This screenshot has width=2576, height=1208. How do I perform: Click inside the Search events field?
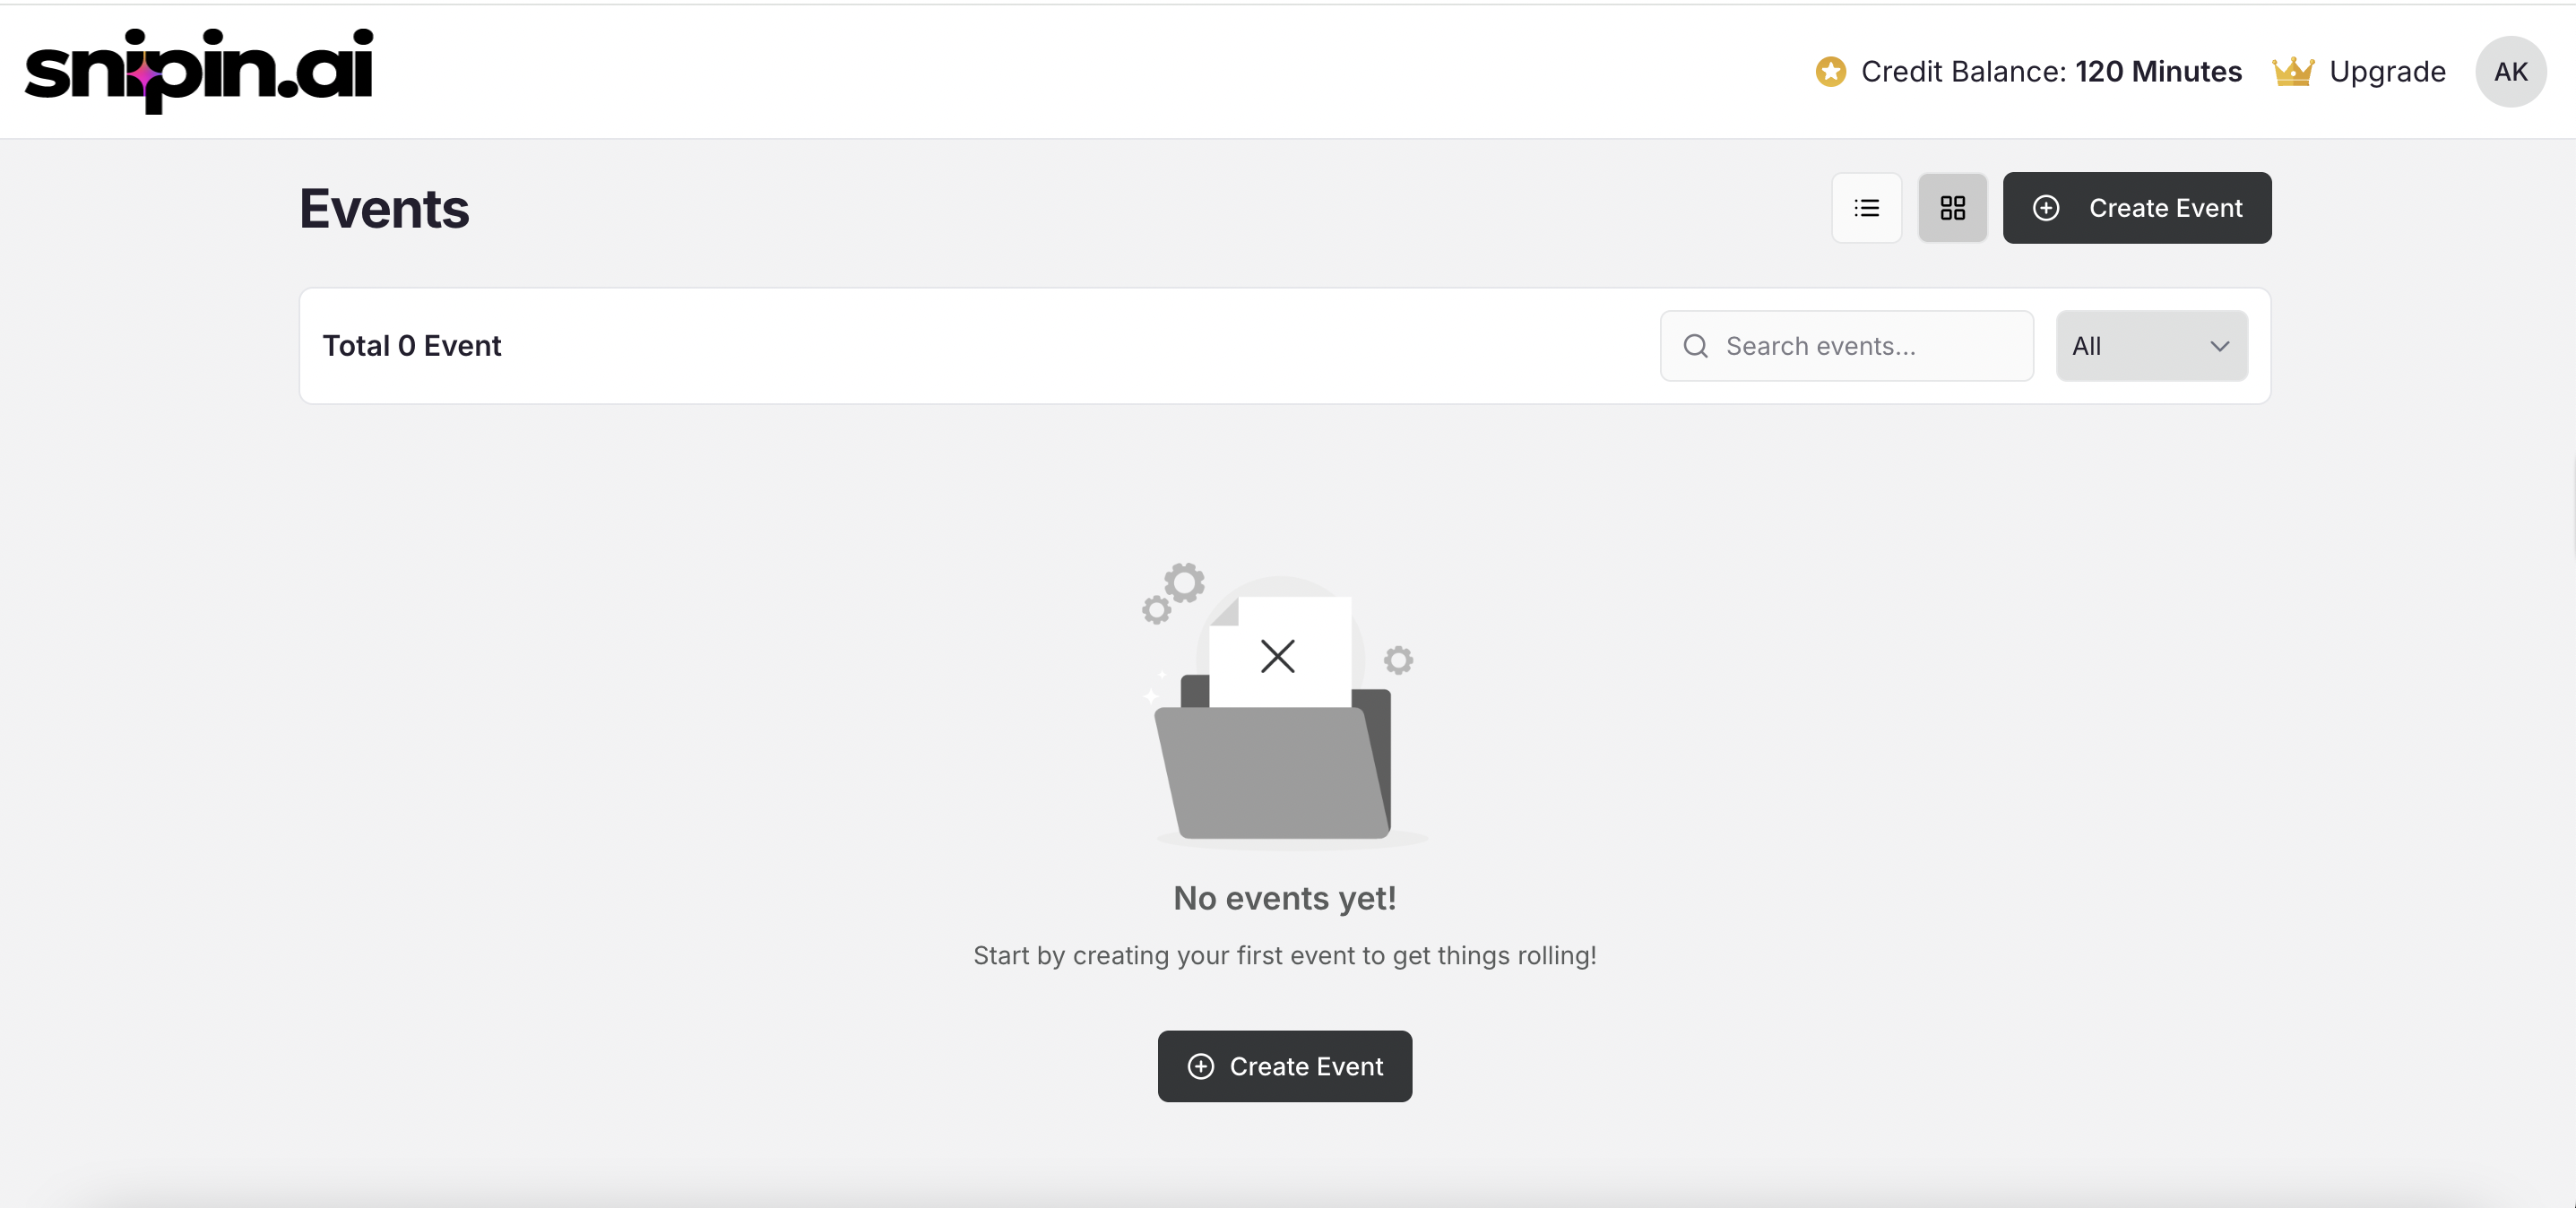(x=1846, y=345)
